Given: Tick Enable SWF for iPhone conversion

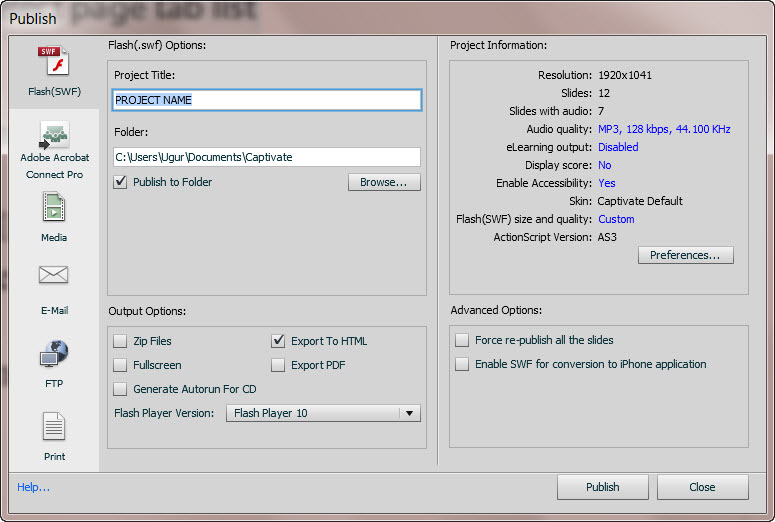Looking at the screenshot, I should coord(462,364).
